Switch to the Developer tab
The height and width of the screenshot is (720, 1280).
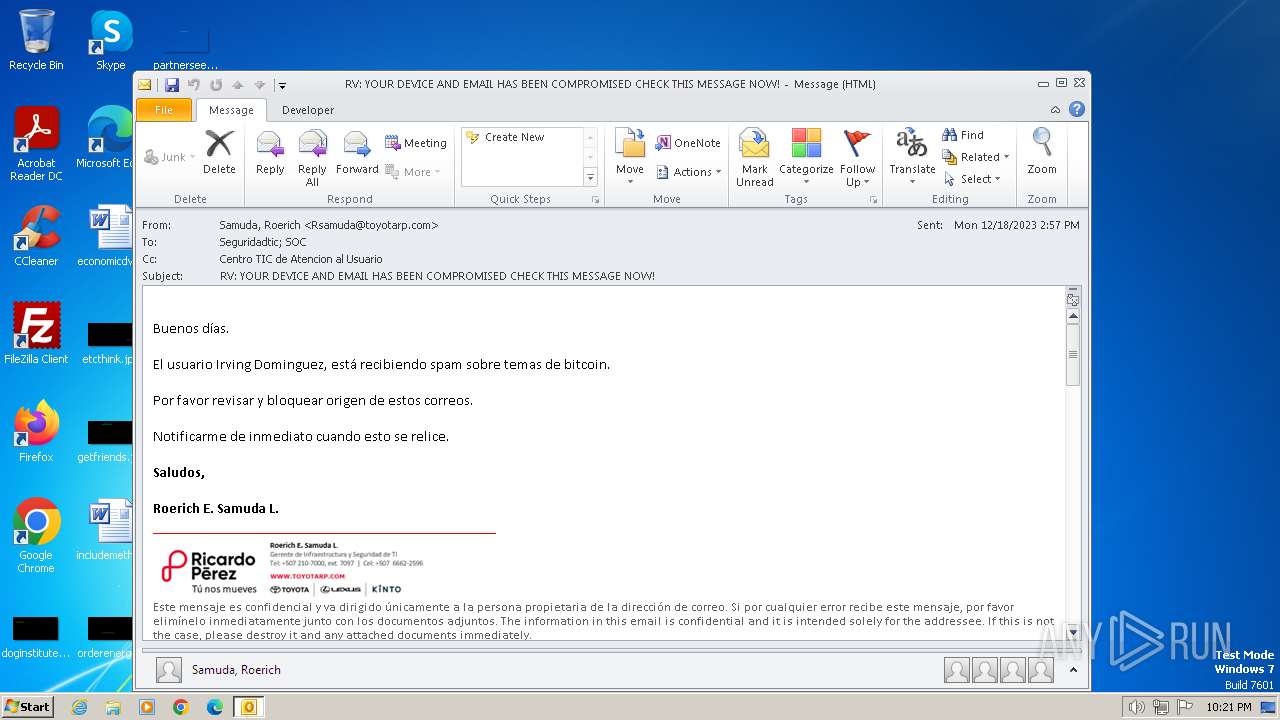(x=308, y=110)
